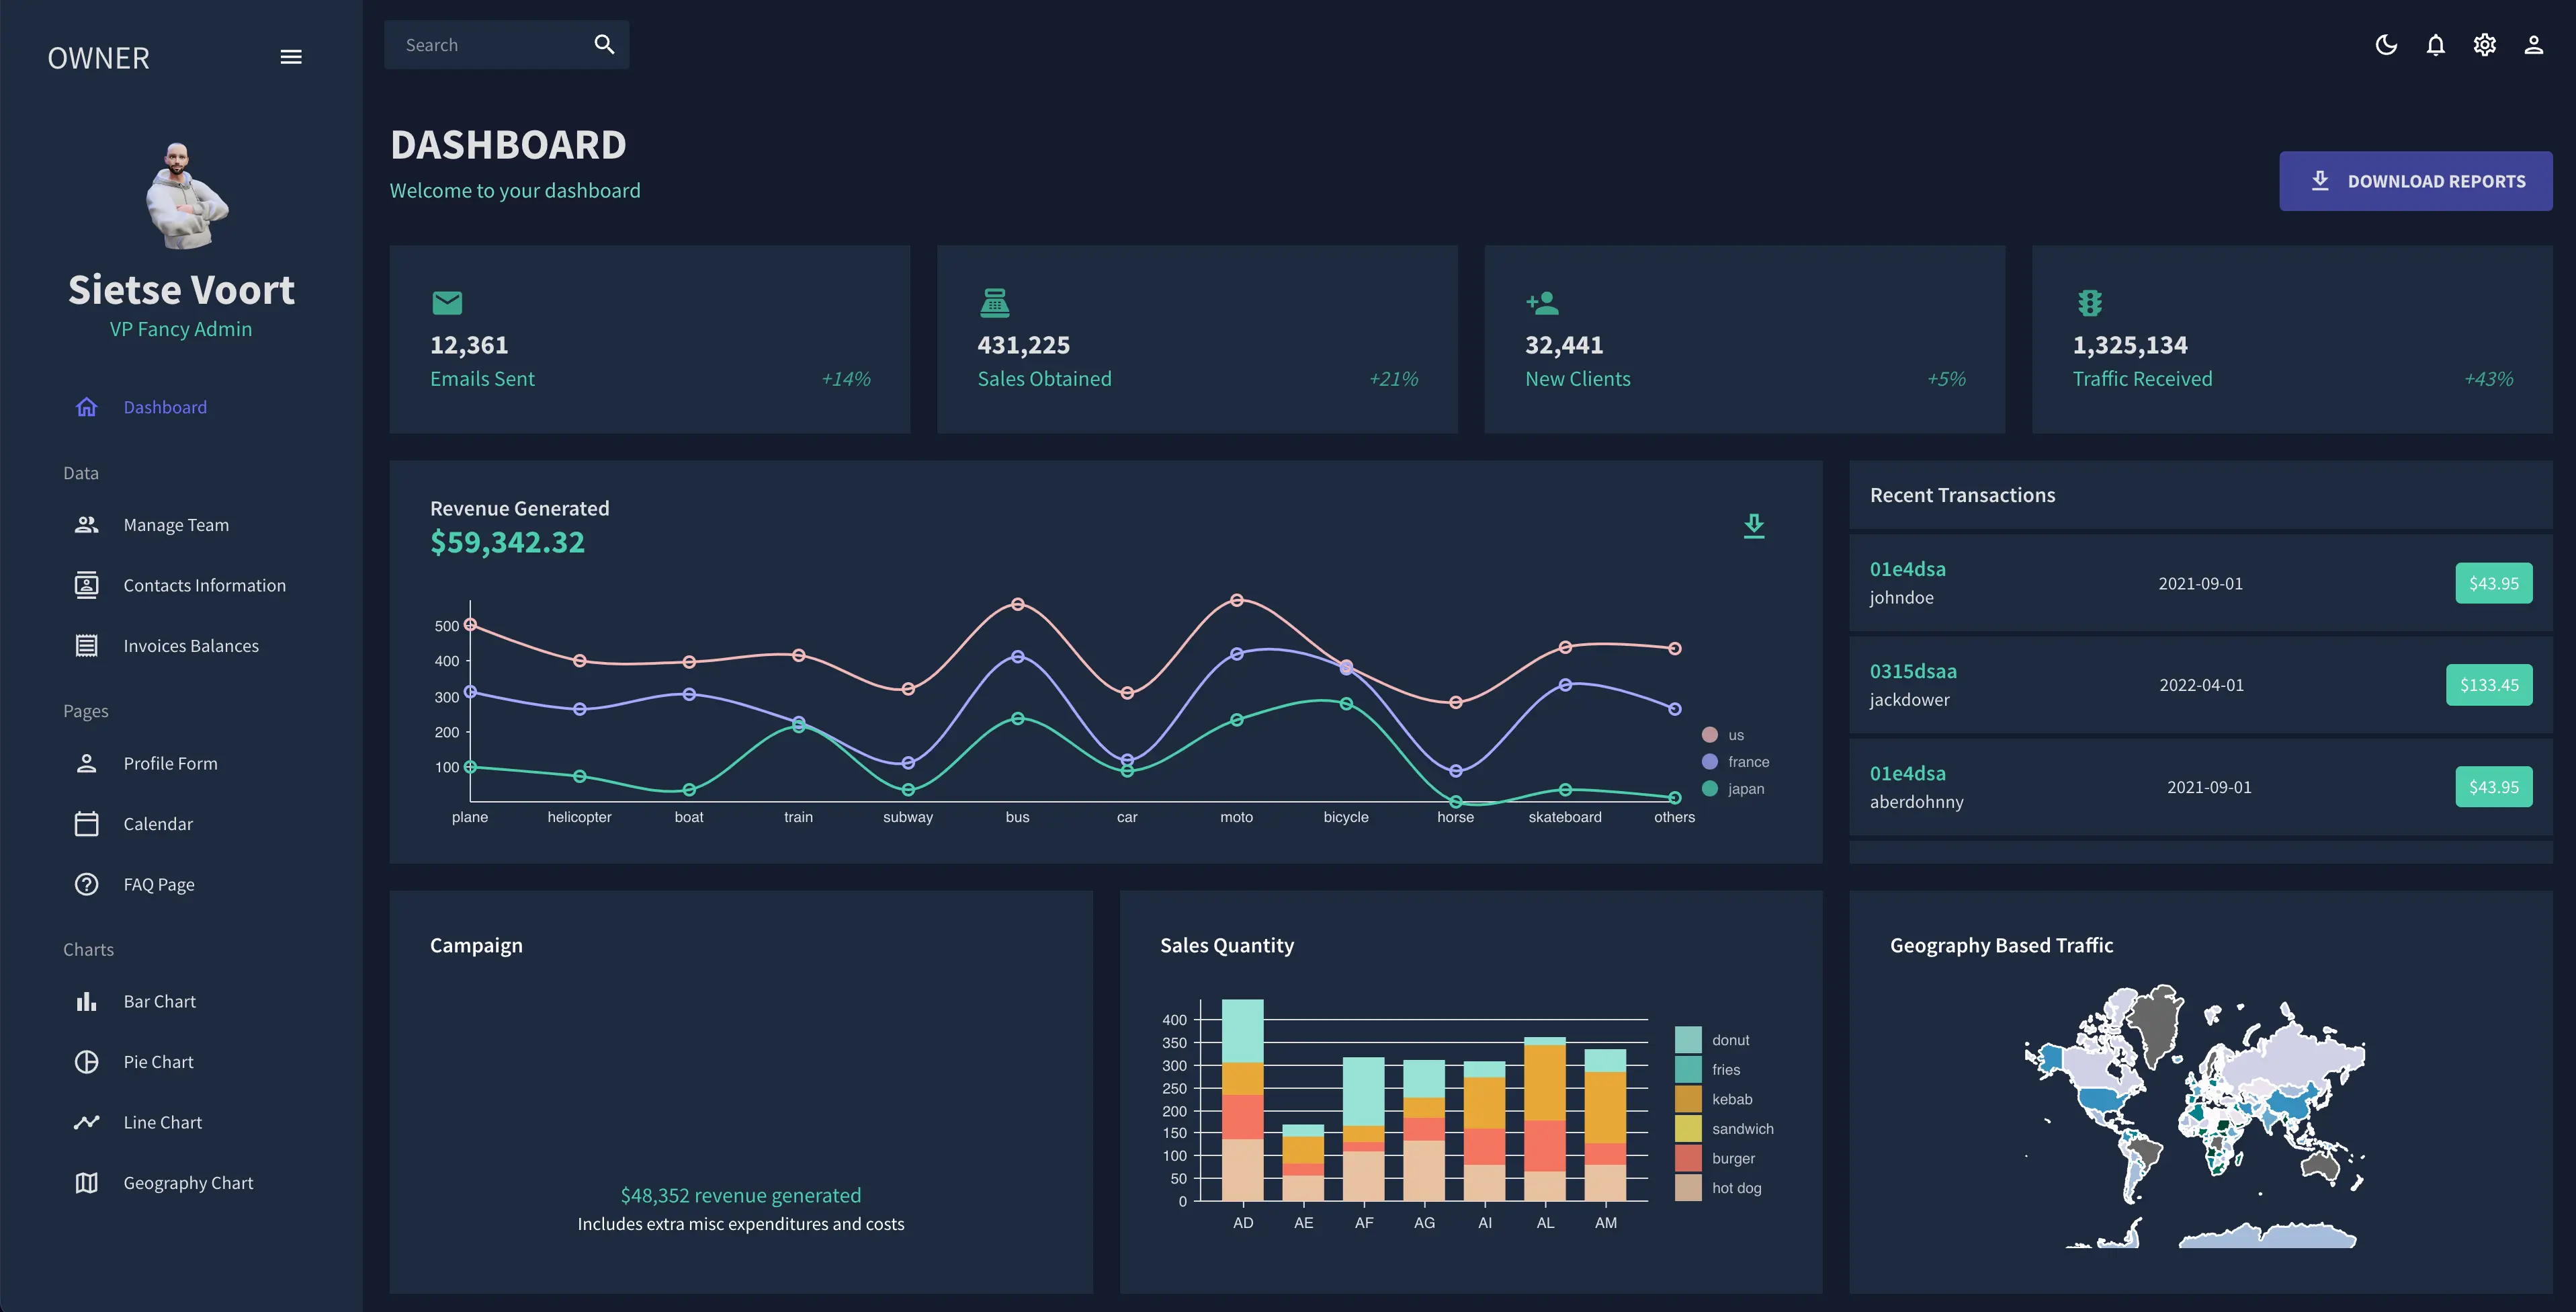Select Bar Chart menu label
Screen dimensions: 2576x1312
point(160,1001)
